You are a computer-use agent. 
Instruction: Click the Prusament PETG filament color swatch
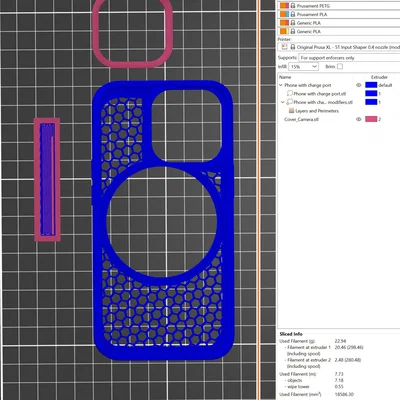click(284, 6)
